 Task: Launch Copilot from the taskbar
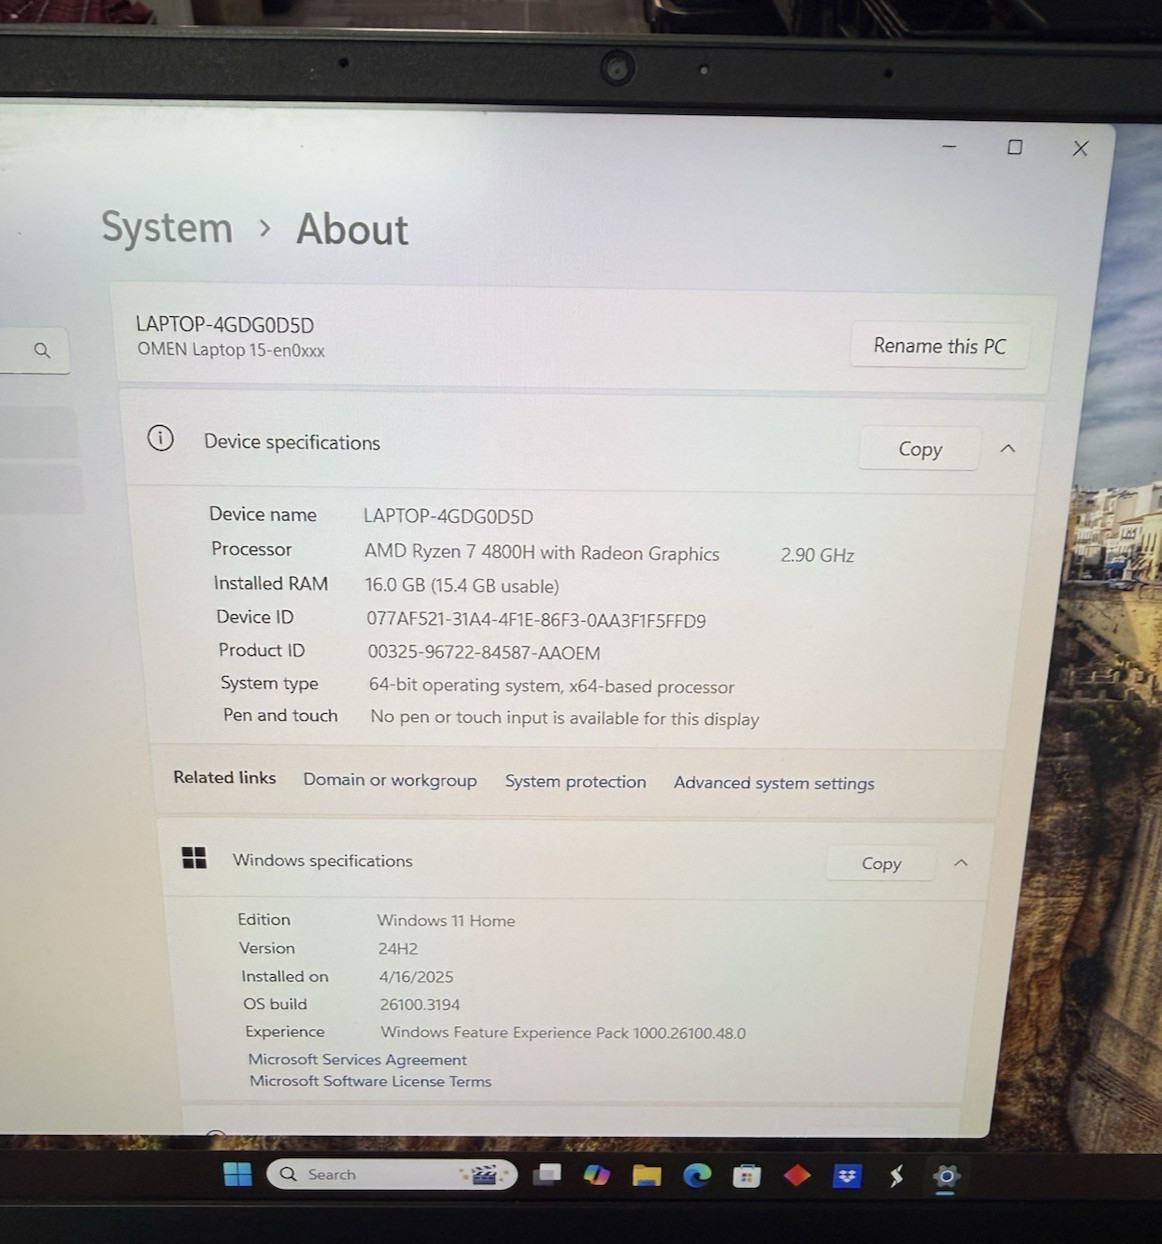(x=597, y=1175)
